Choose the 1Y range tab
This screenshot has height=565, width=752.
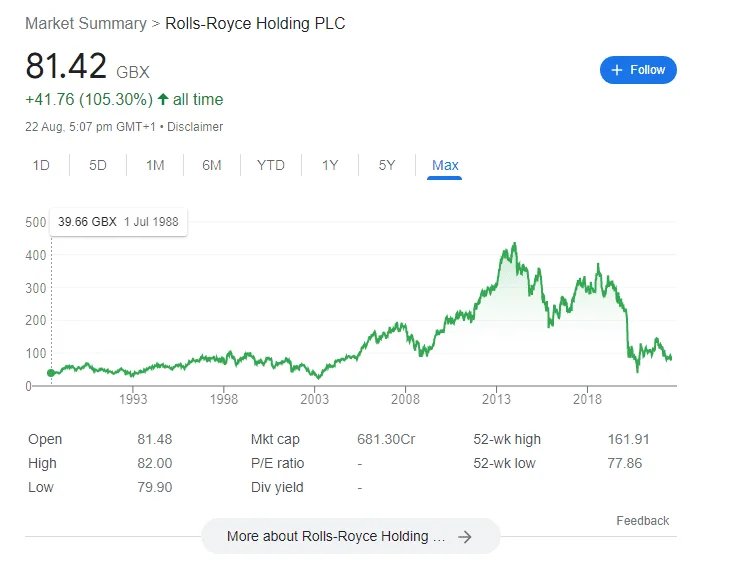click(x=330, y=165)
